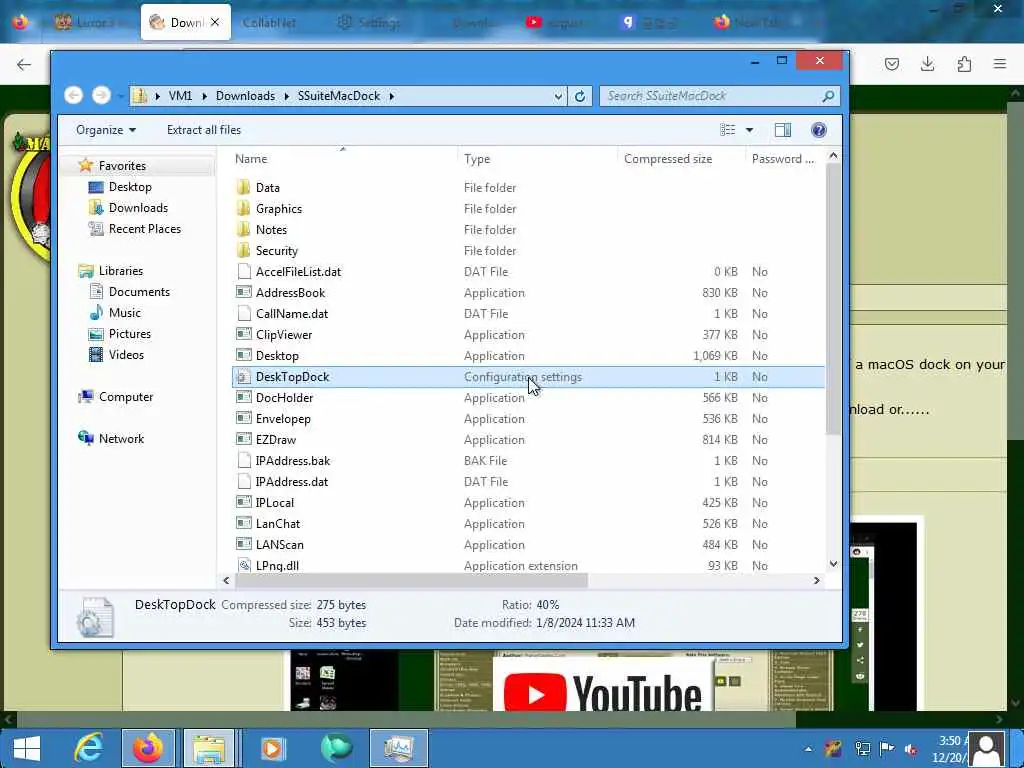This screenshot has height=768, width=1024.
Task: Click SSuiteMacDock in the address breadcrumb
Action: (x=338, y=96)
